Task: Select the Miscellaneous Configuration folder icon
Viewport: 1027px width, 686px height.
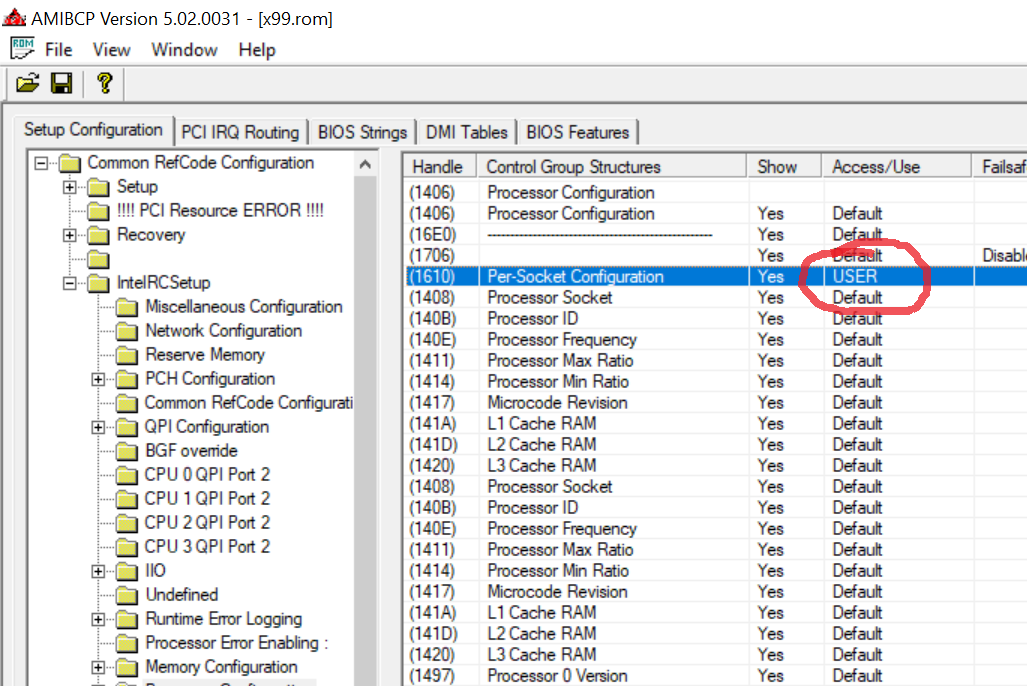Action: coord(126,307)
